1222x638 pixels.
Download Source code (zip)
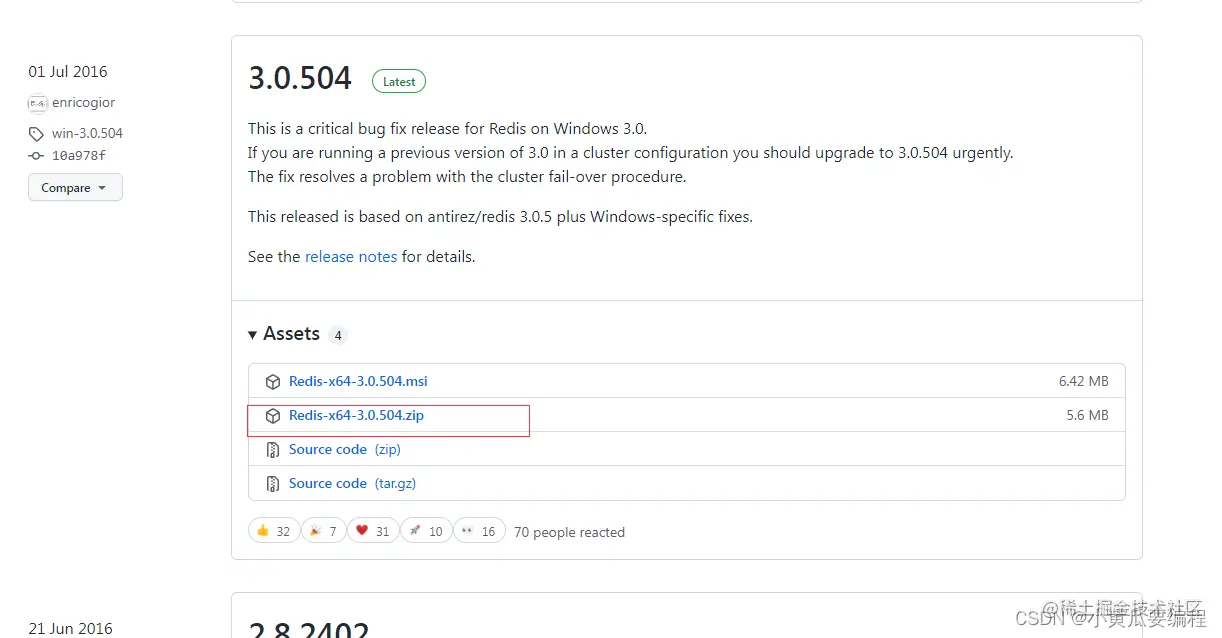click(345, 449)
